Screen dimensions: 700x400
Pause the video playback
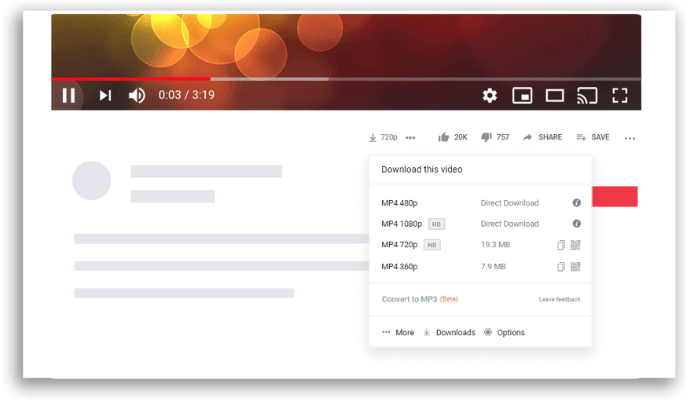click(69, 95)
